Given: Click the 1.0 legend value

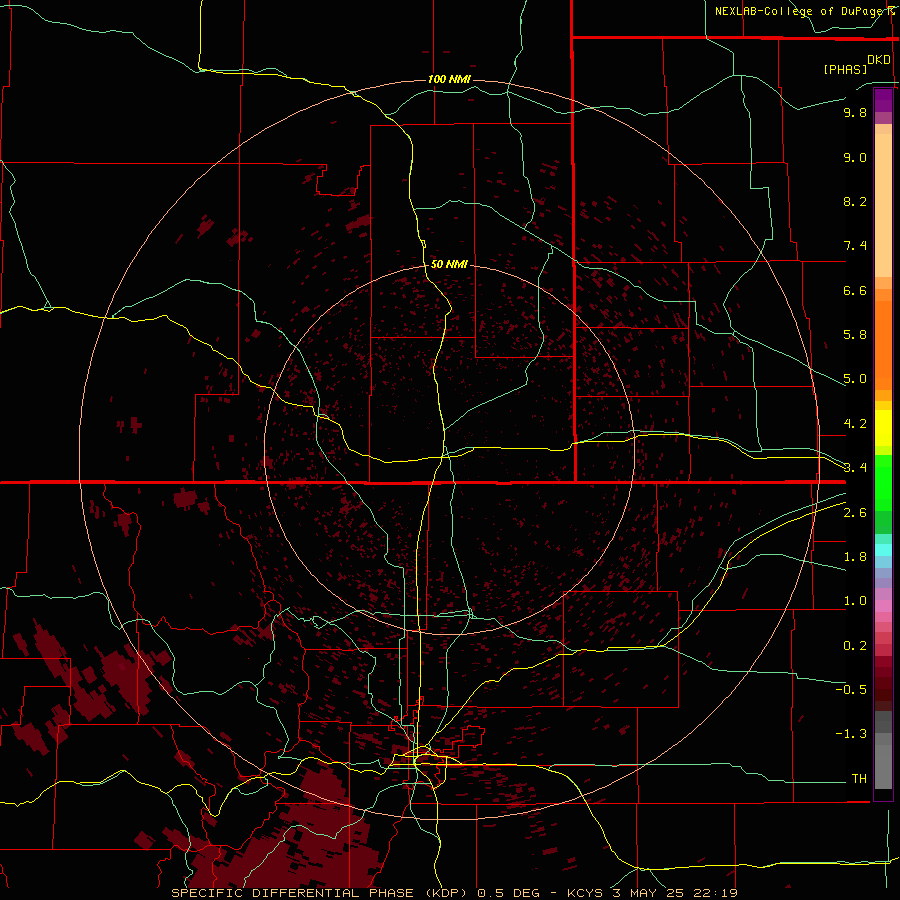Looking at the screenshot, I should [855, 601].
